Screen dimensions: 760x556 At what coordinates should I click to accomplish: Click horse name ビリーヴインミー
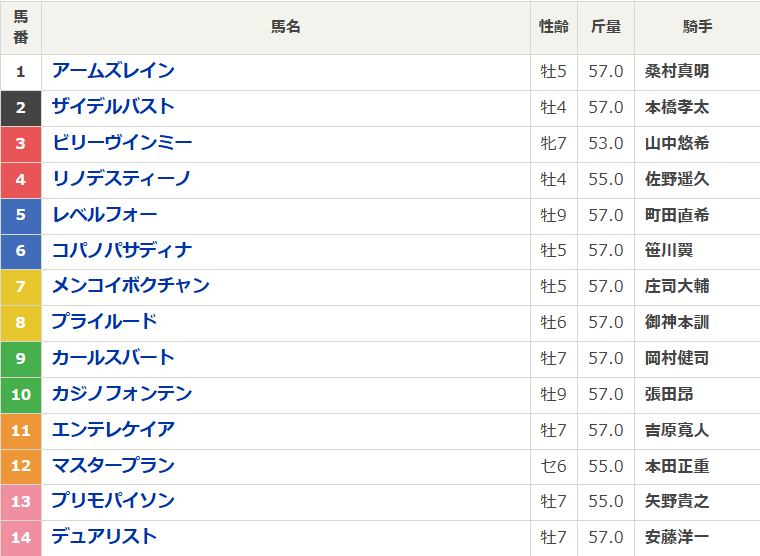coord(122,143)
